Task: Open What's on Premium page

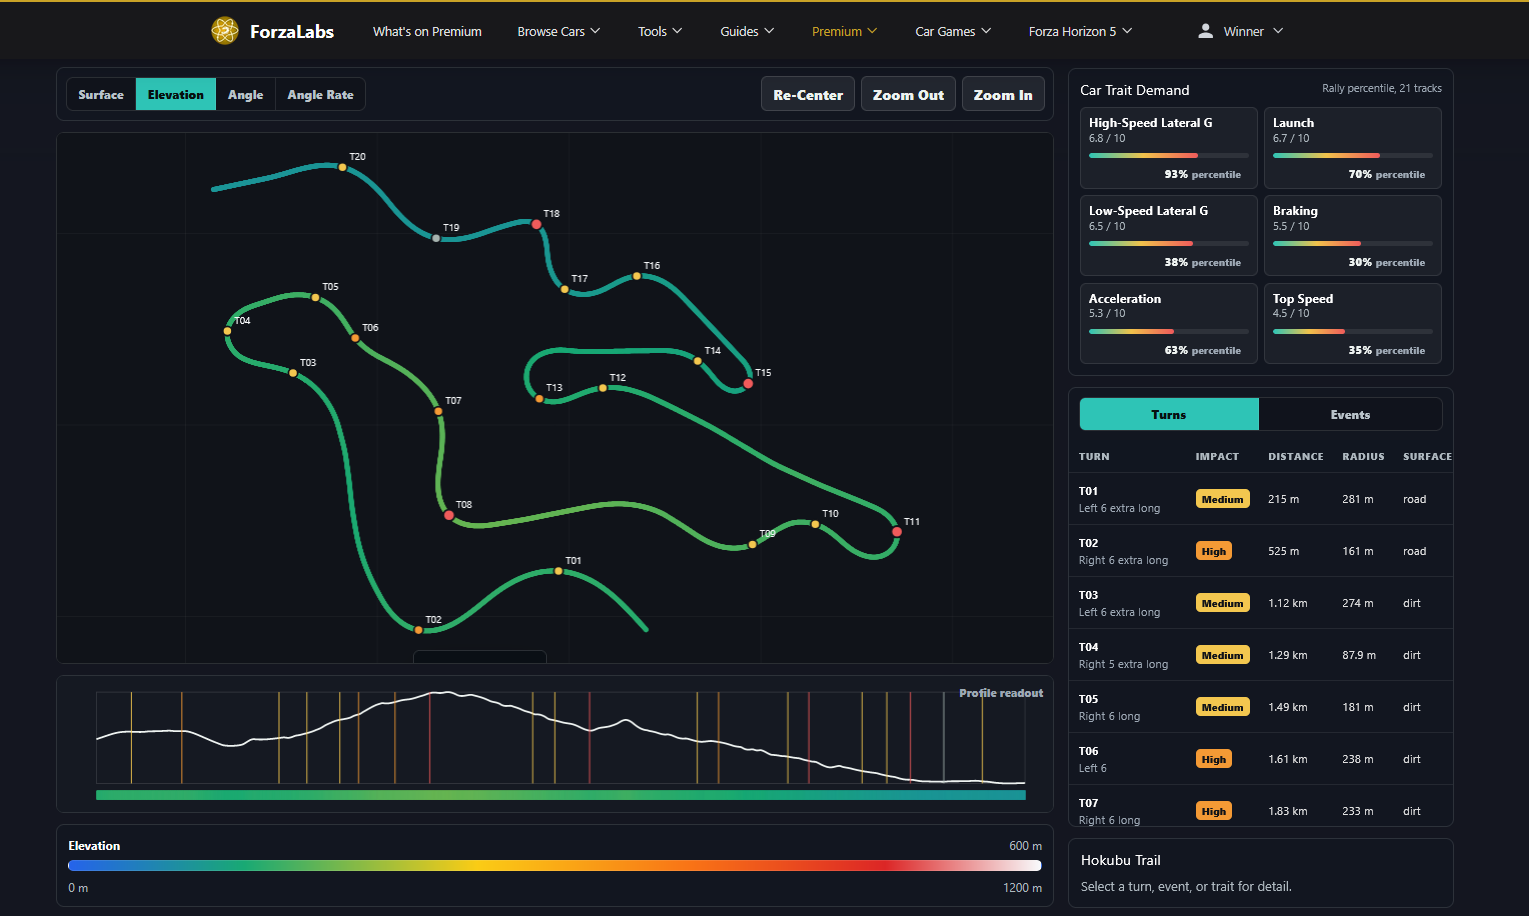Action: point(427,31)
